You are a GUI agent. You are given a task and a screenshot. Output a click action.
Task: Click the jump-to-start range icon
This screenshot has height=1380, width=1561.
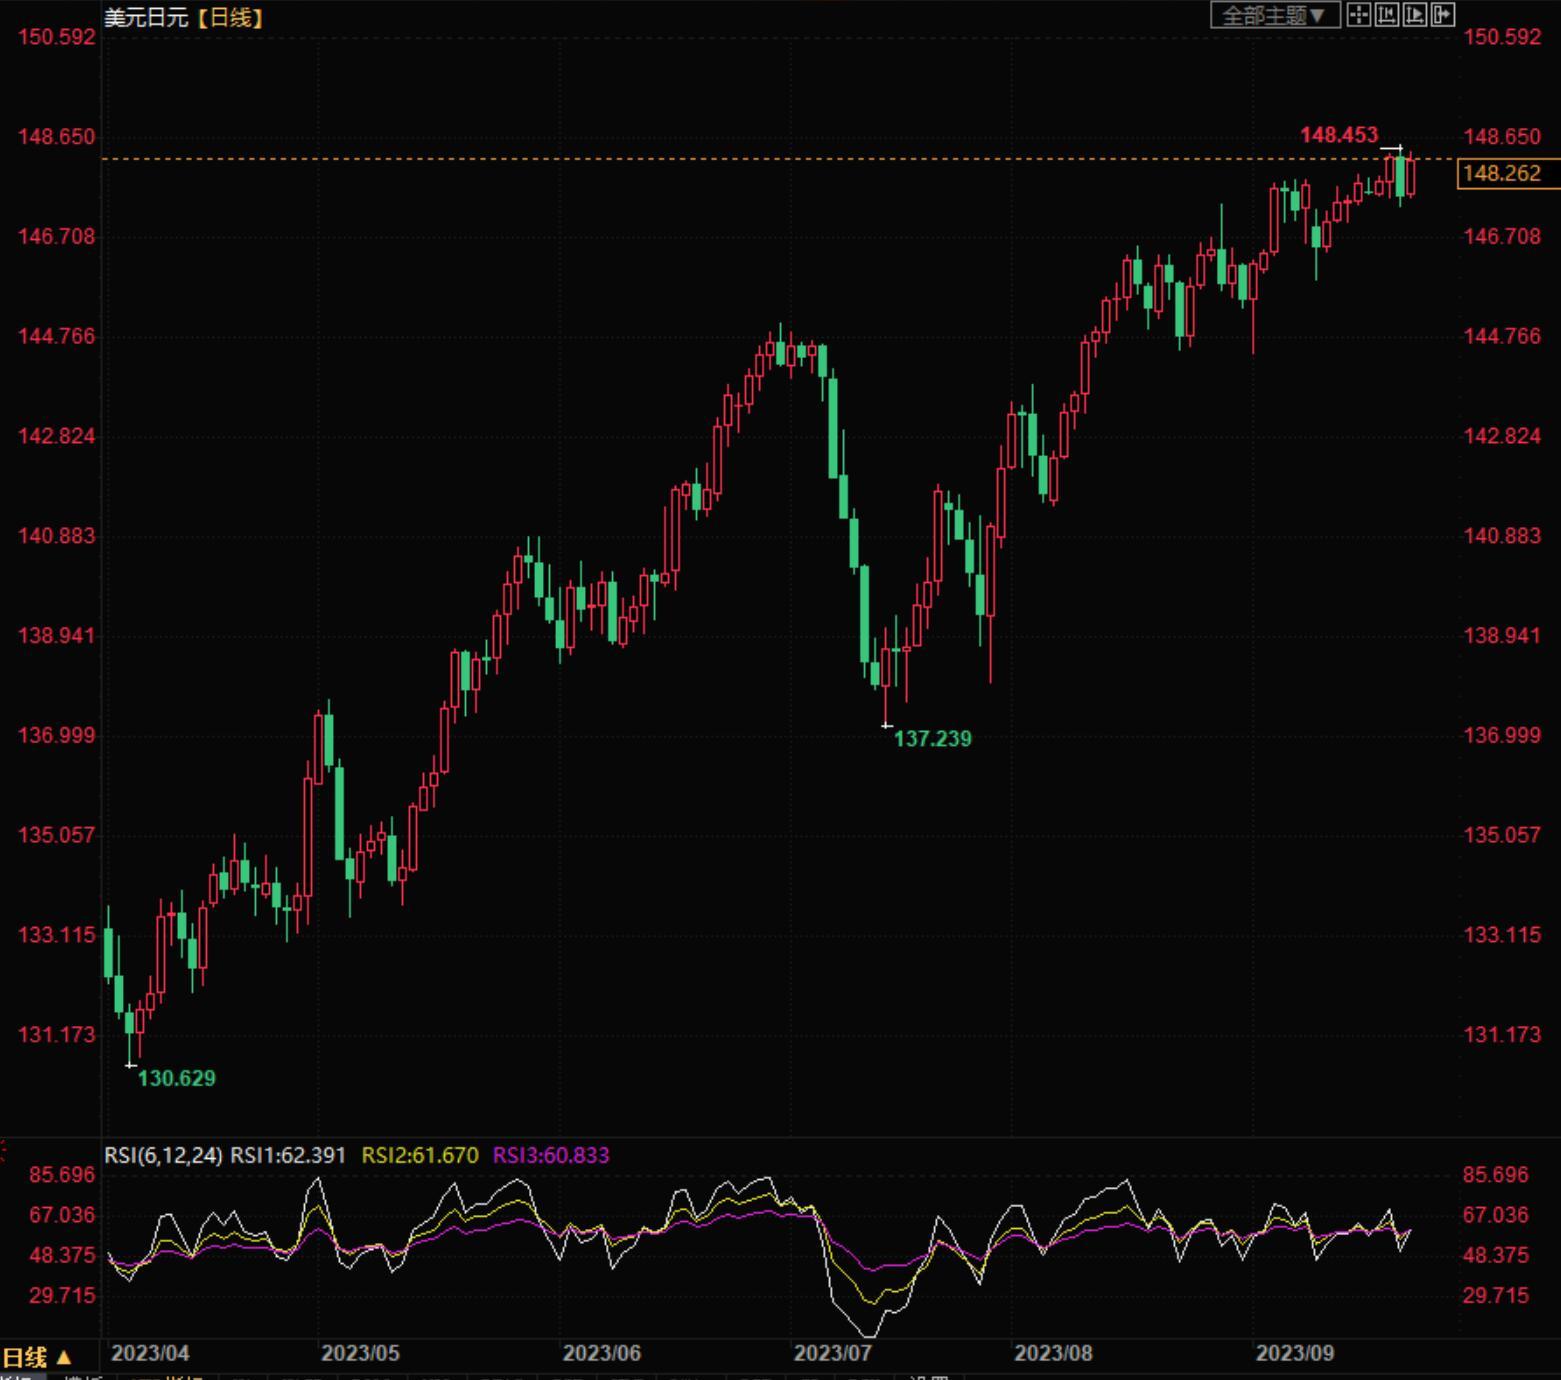(1386, 14)
